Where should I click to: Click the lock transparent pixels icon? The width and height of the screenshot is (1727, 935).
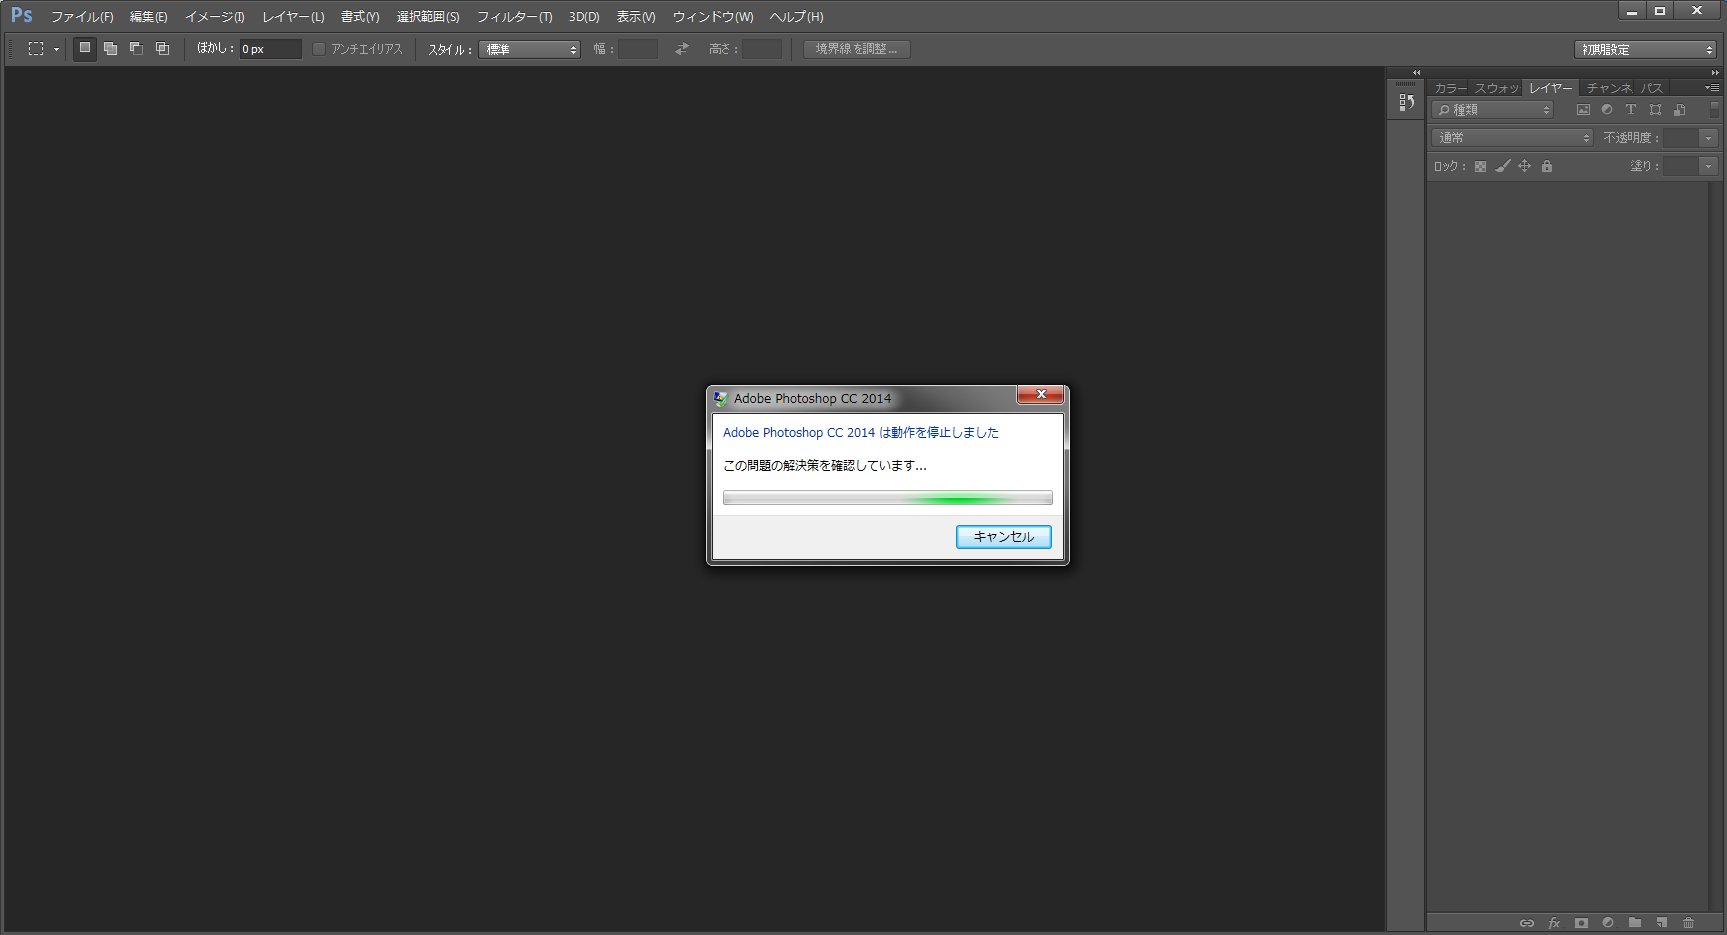[x=1480, y=167]
